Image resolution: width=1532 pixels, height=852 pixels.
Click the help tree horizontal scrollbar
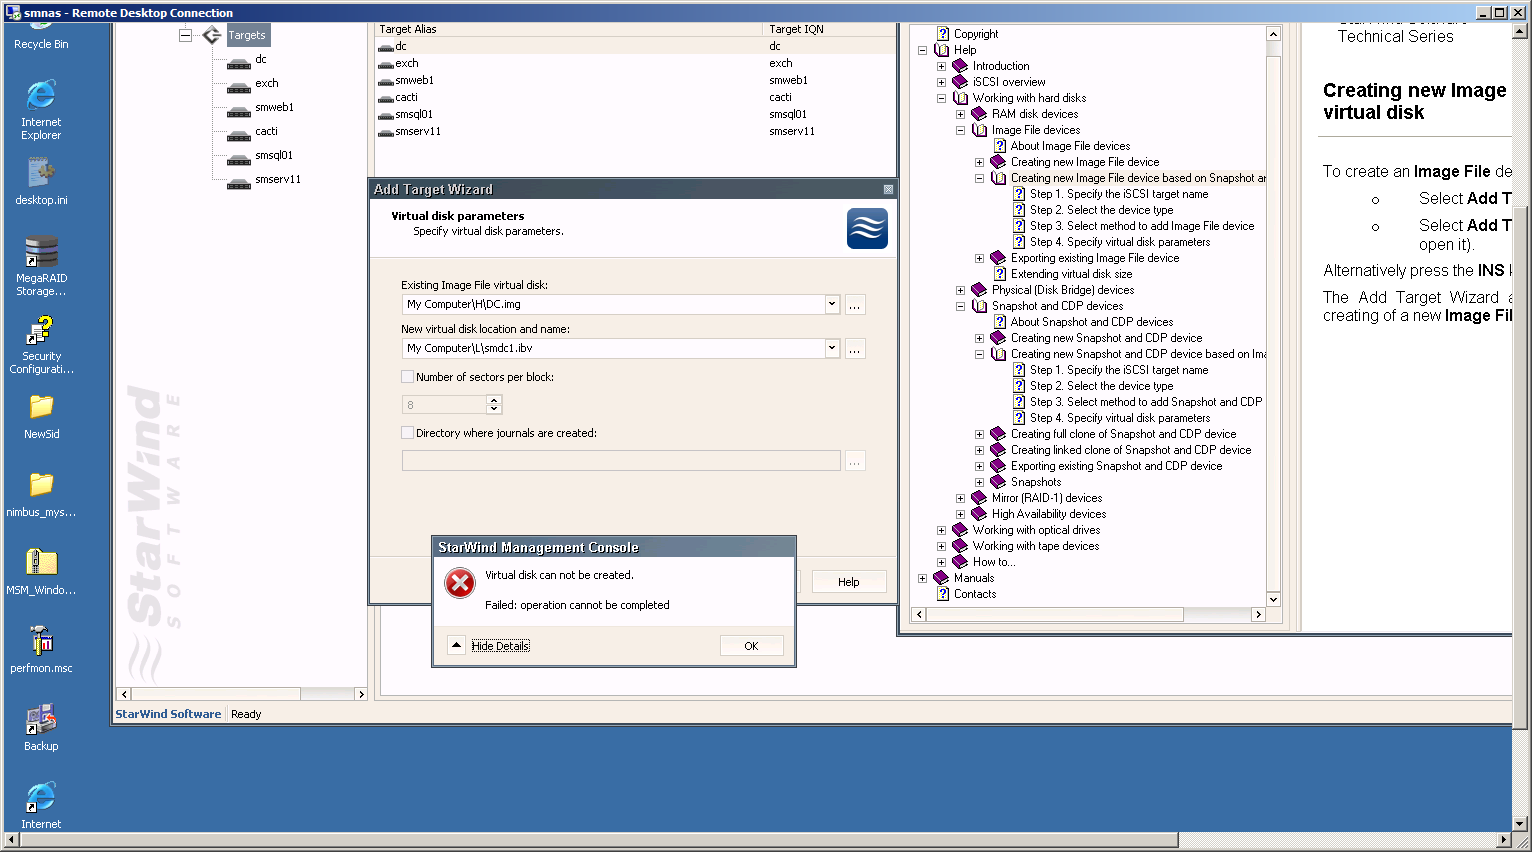1055,615
